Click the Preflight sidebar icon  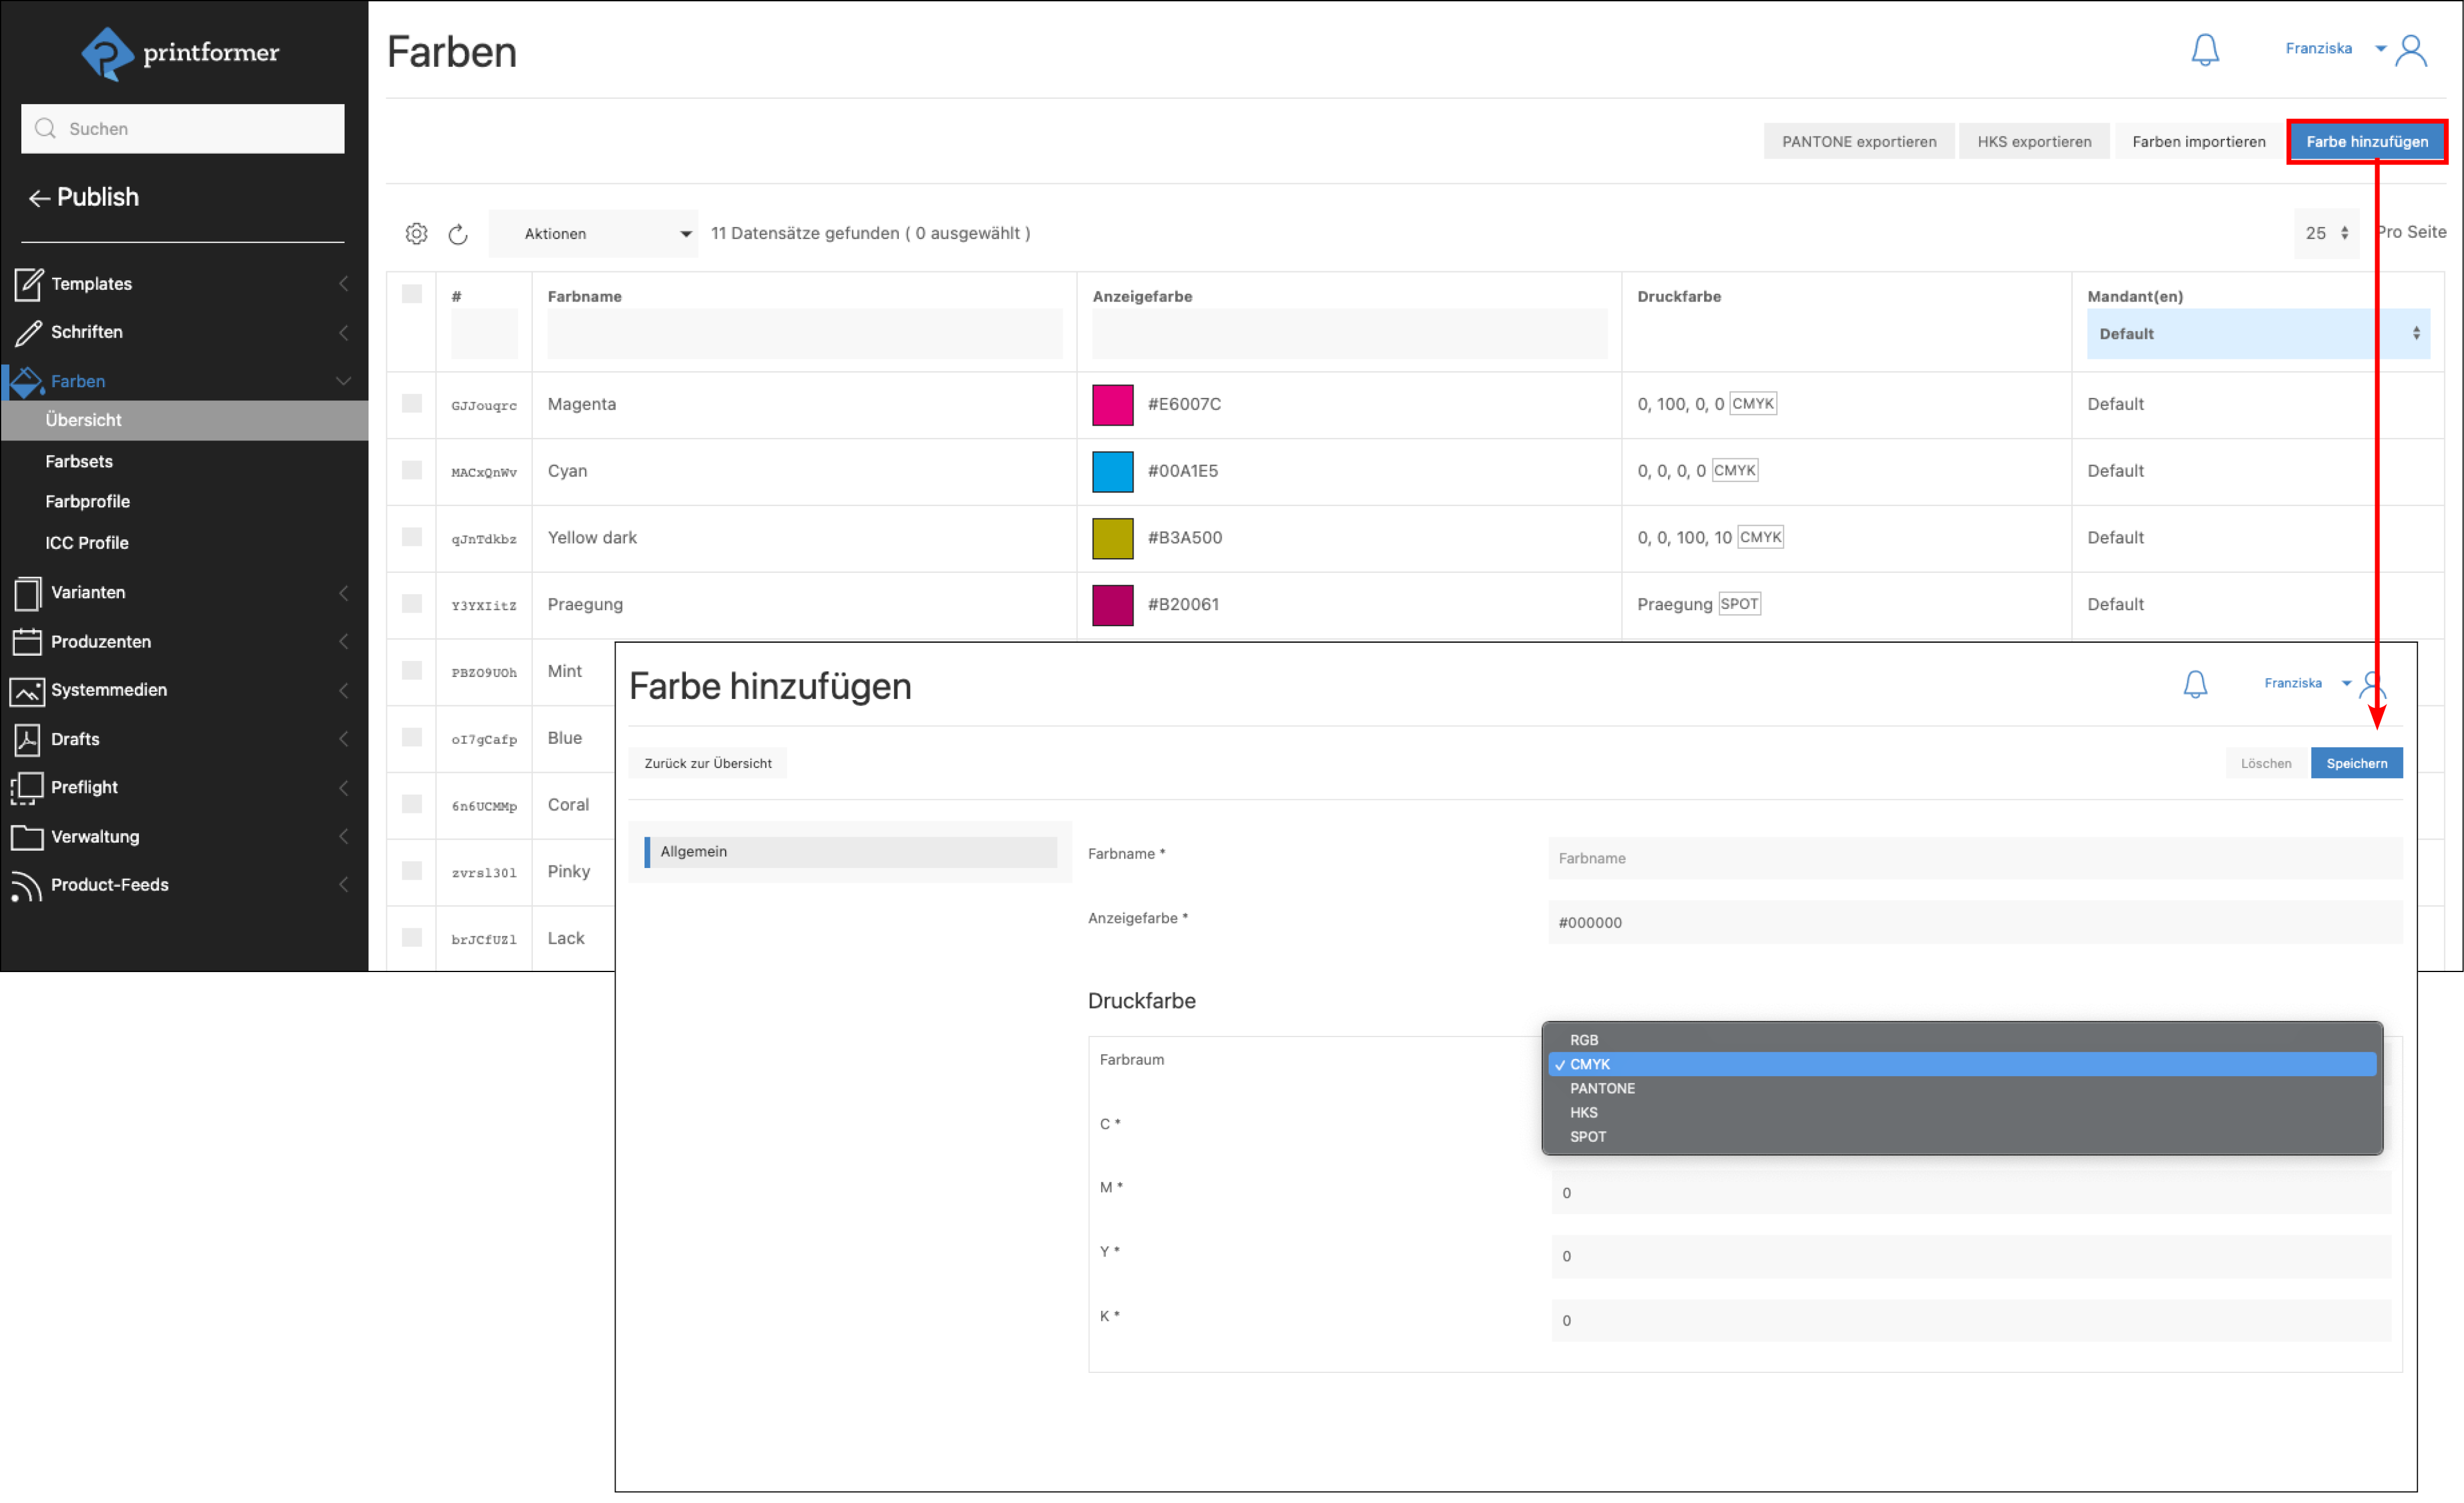point(27,788)
